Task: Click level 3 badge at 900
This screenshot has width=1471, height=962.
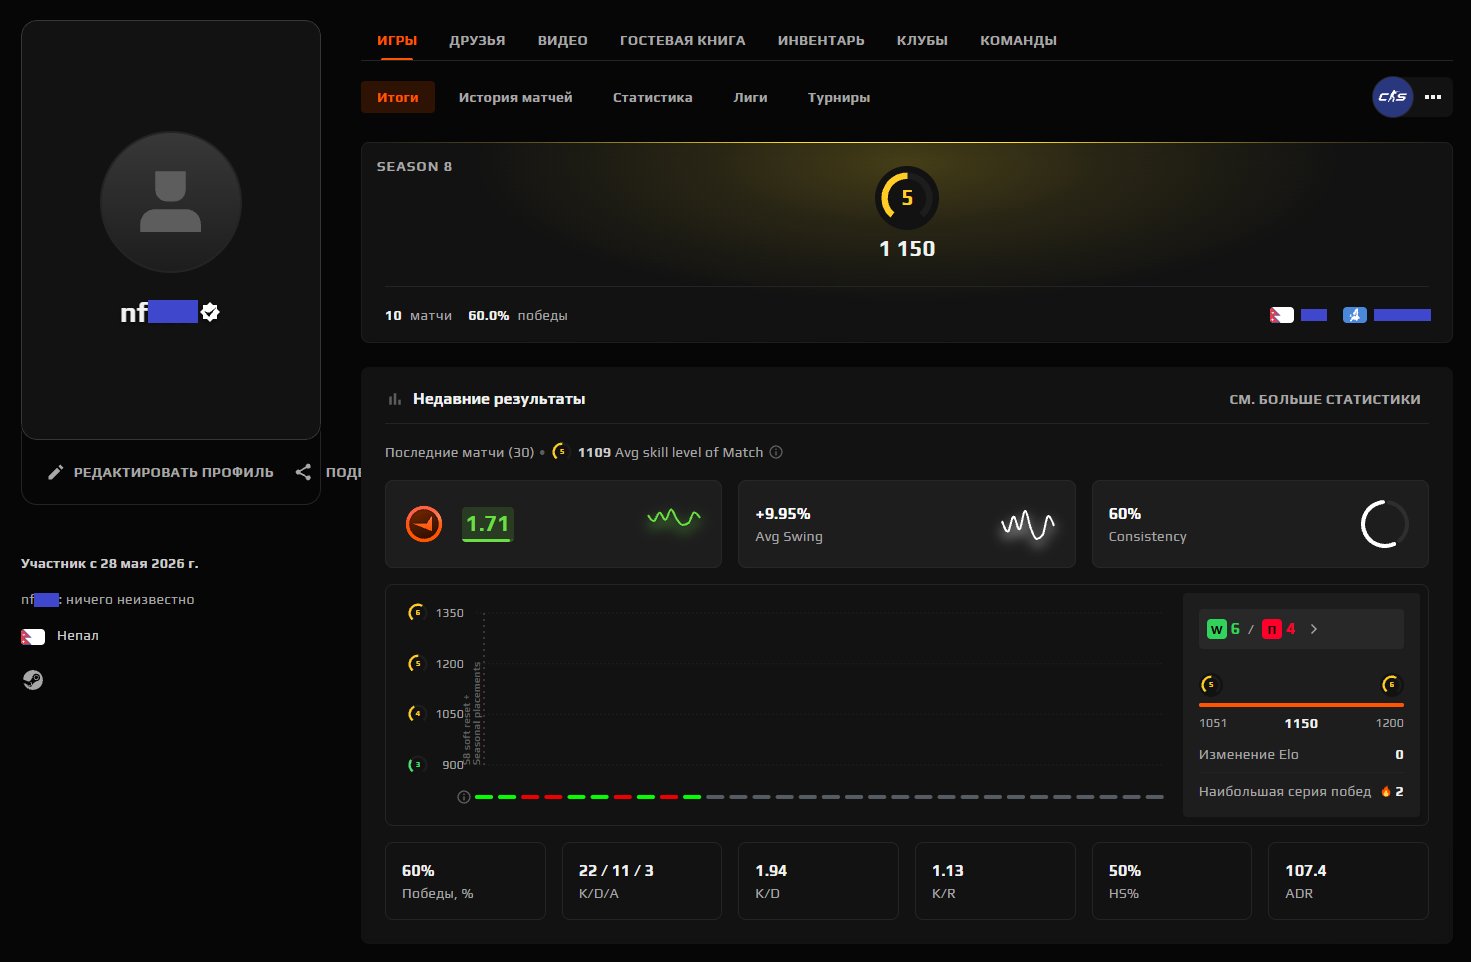Action: pyautogui.click(x=417, y=764)
